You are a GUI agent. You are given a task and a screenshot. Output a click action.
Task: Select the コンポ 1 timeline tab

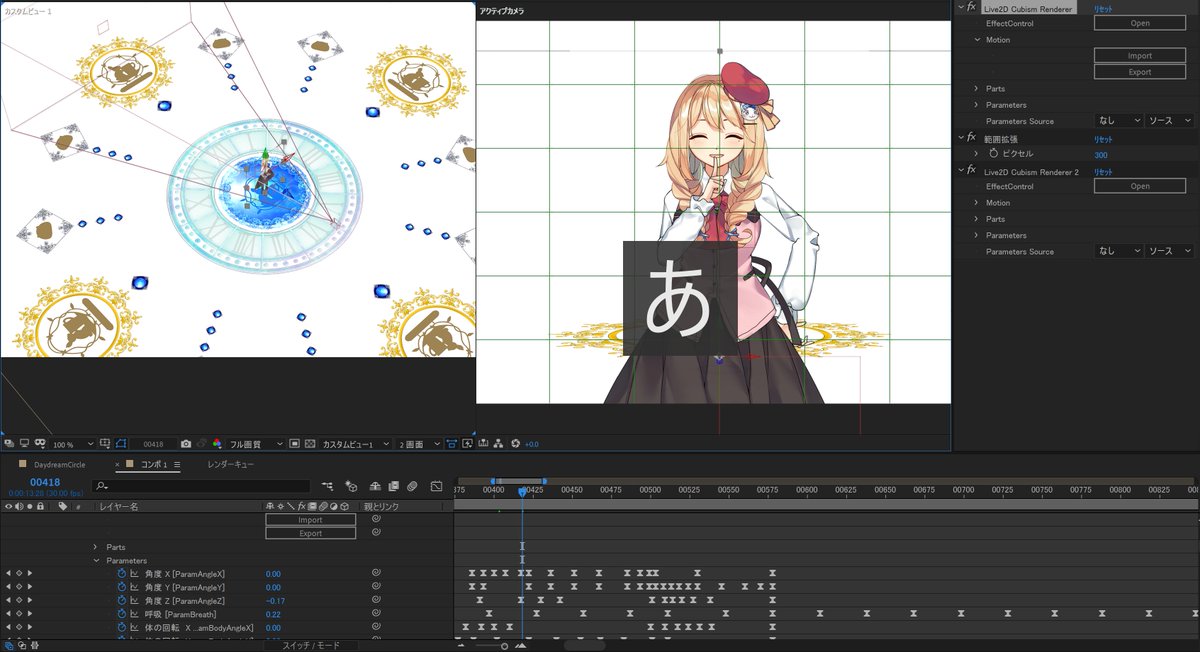154,465
